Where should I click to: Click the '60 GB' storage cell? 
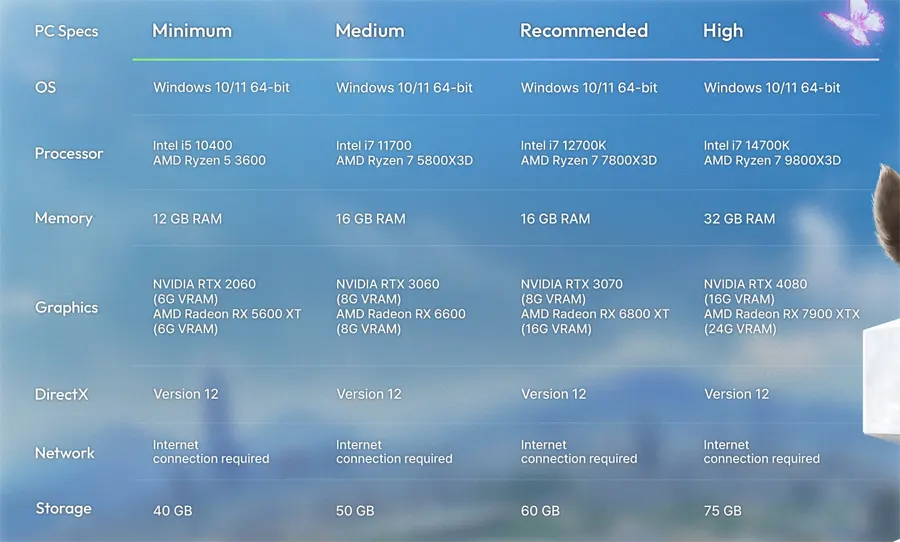click(540, 510)
